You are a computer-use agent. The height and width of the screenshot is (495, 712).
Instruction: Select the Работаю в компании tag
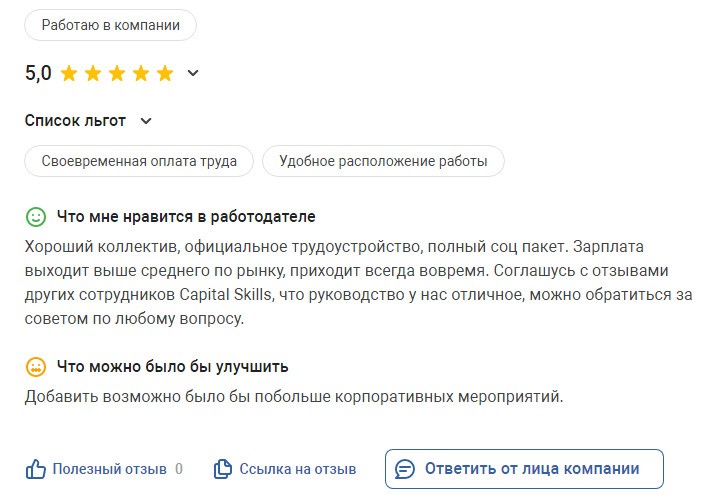[x=110, y=25]
